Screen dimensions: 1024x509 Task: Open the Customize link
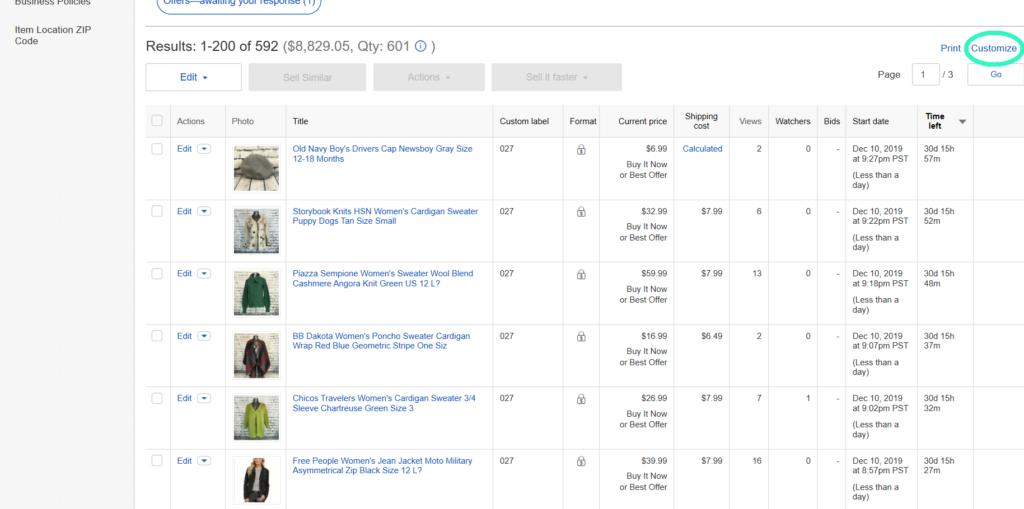click(x=993, y=48)
